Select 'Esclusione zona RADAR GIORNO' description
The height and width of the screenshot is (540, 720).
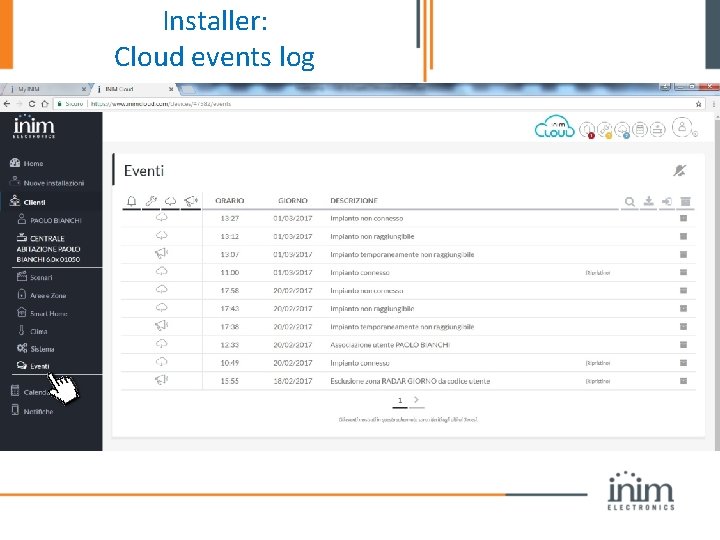click(x=410, y=381)
